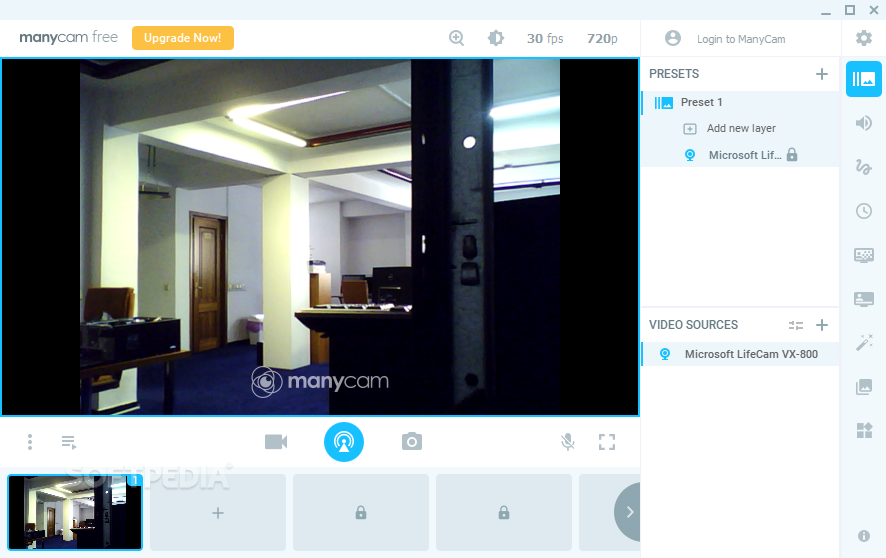Maximize the ManyCam window
This screenshot has width=886, height=558.
tap(850, 10)
